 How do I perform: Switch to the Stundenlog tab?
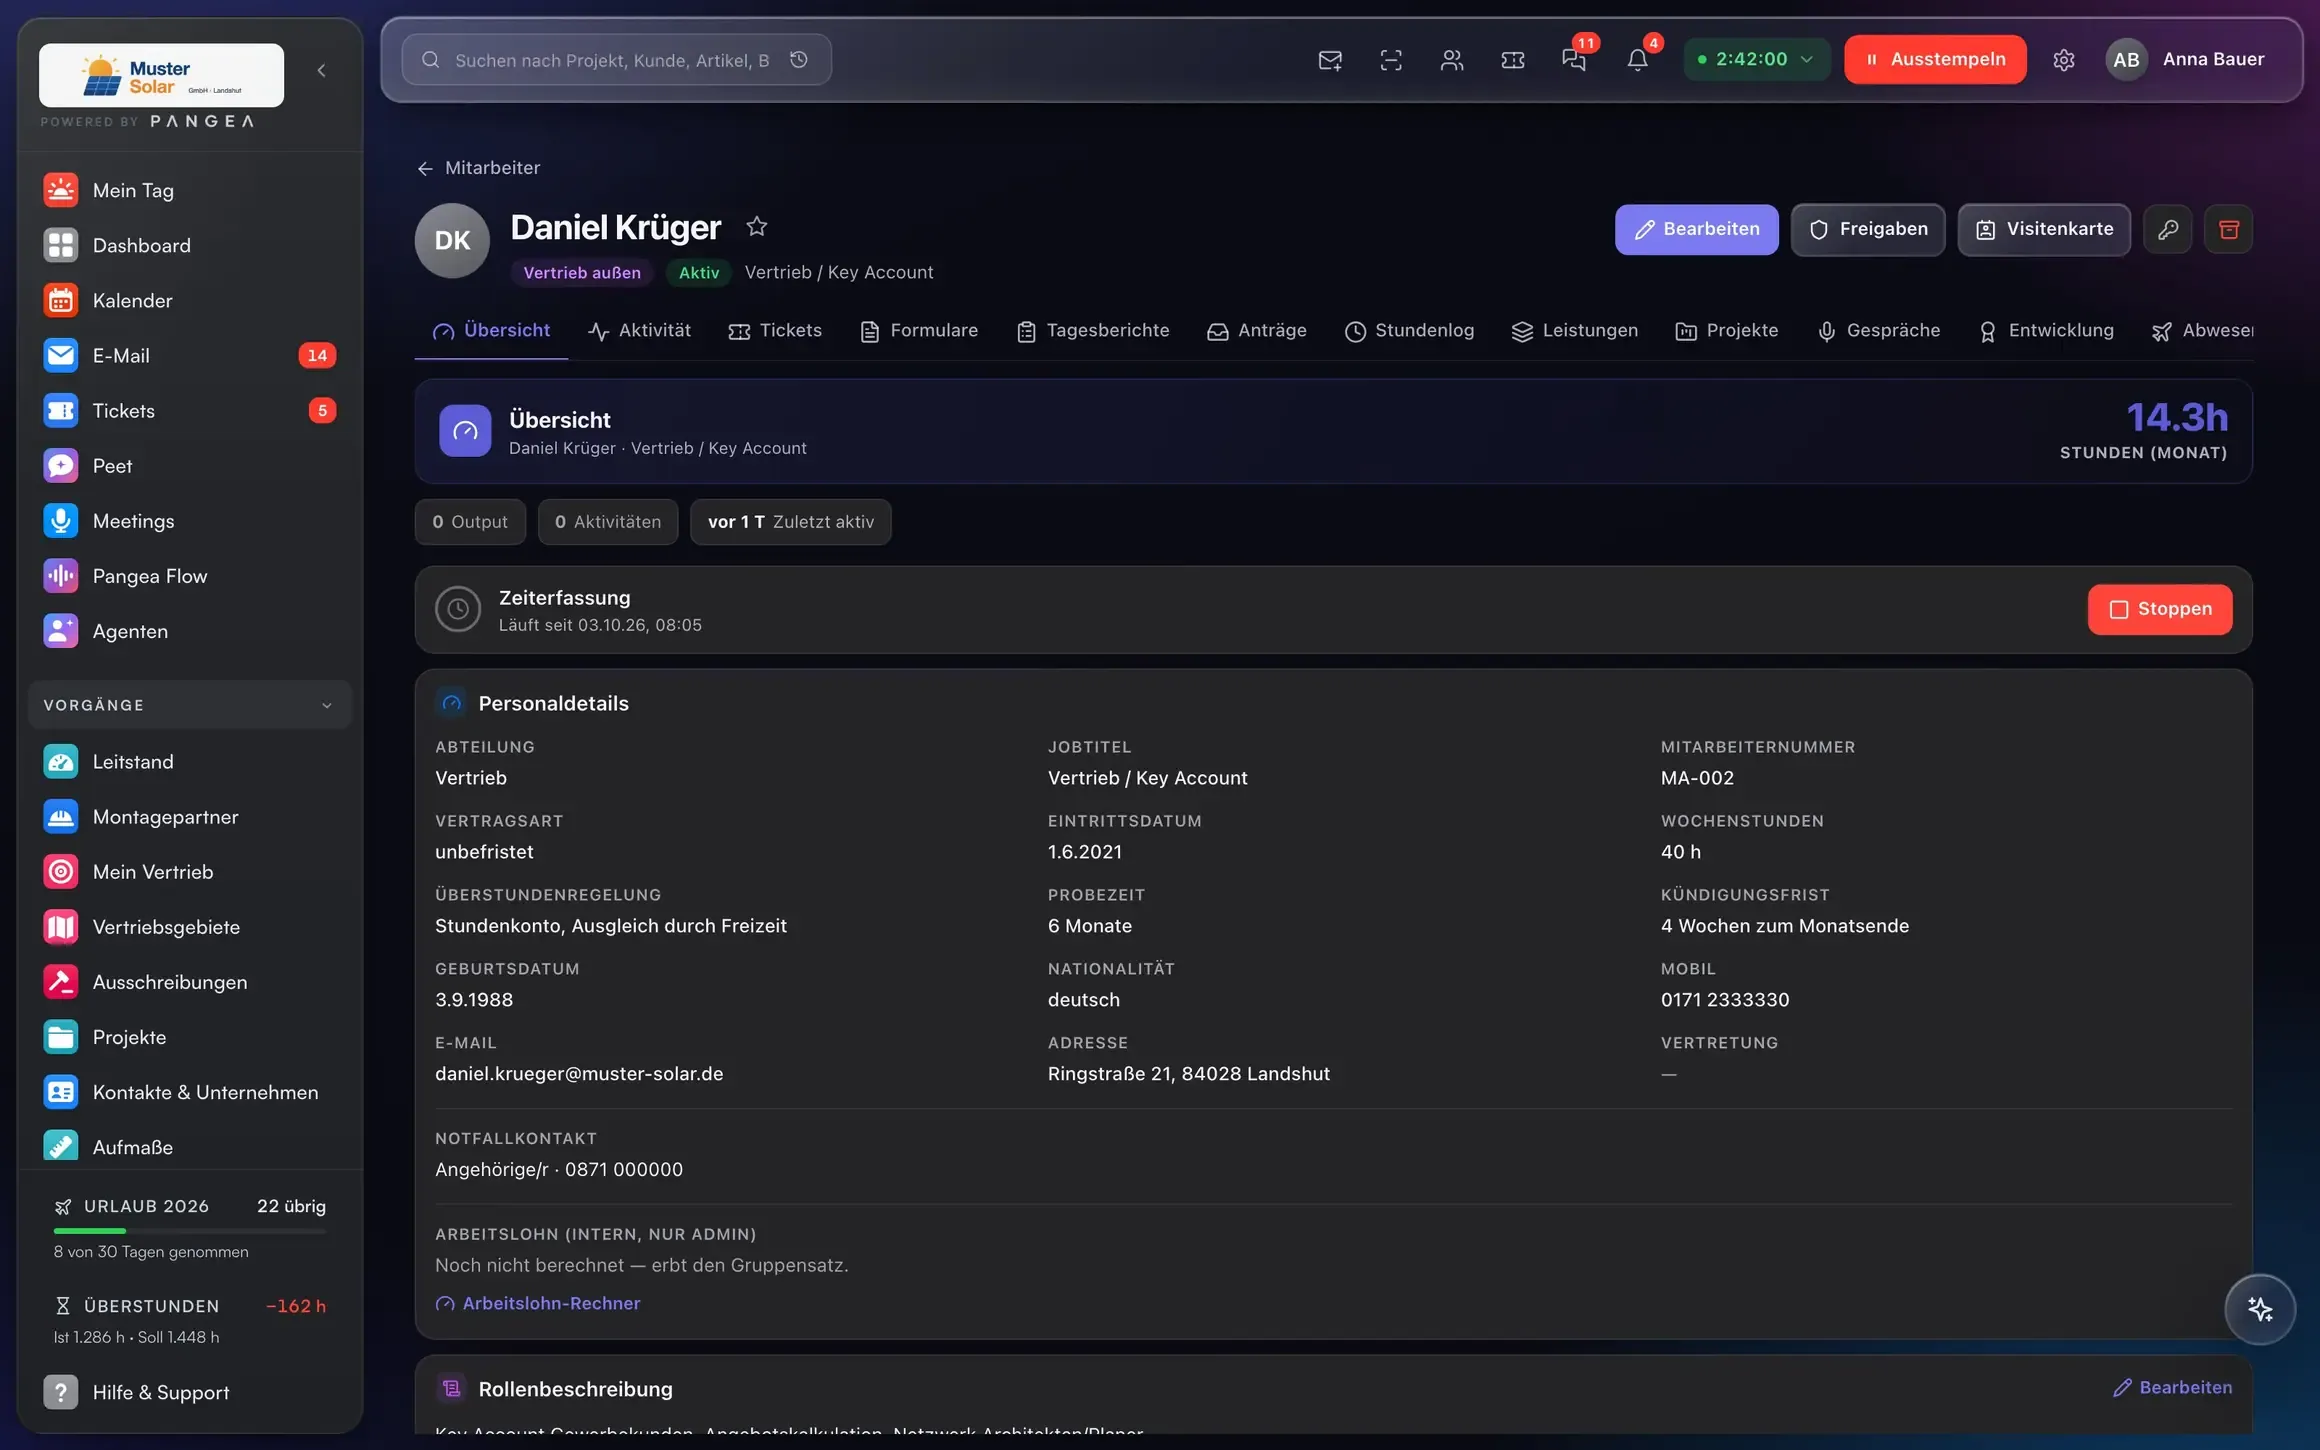click(1409, 331)
